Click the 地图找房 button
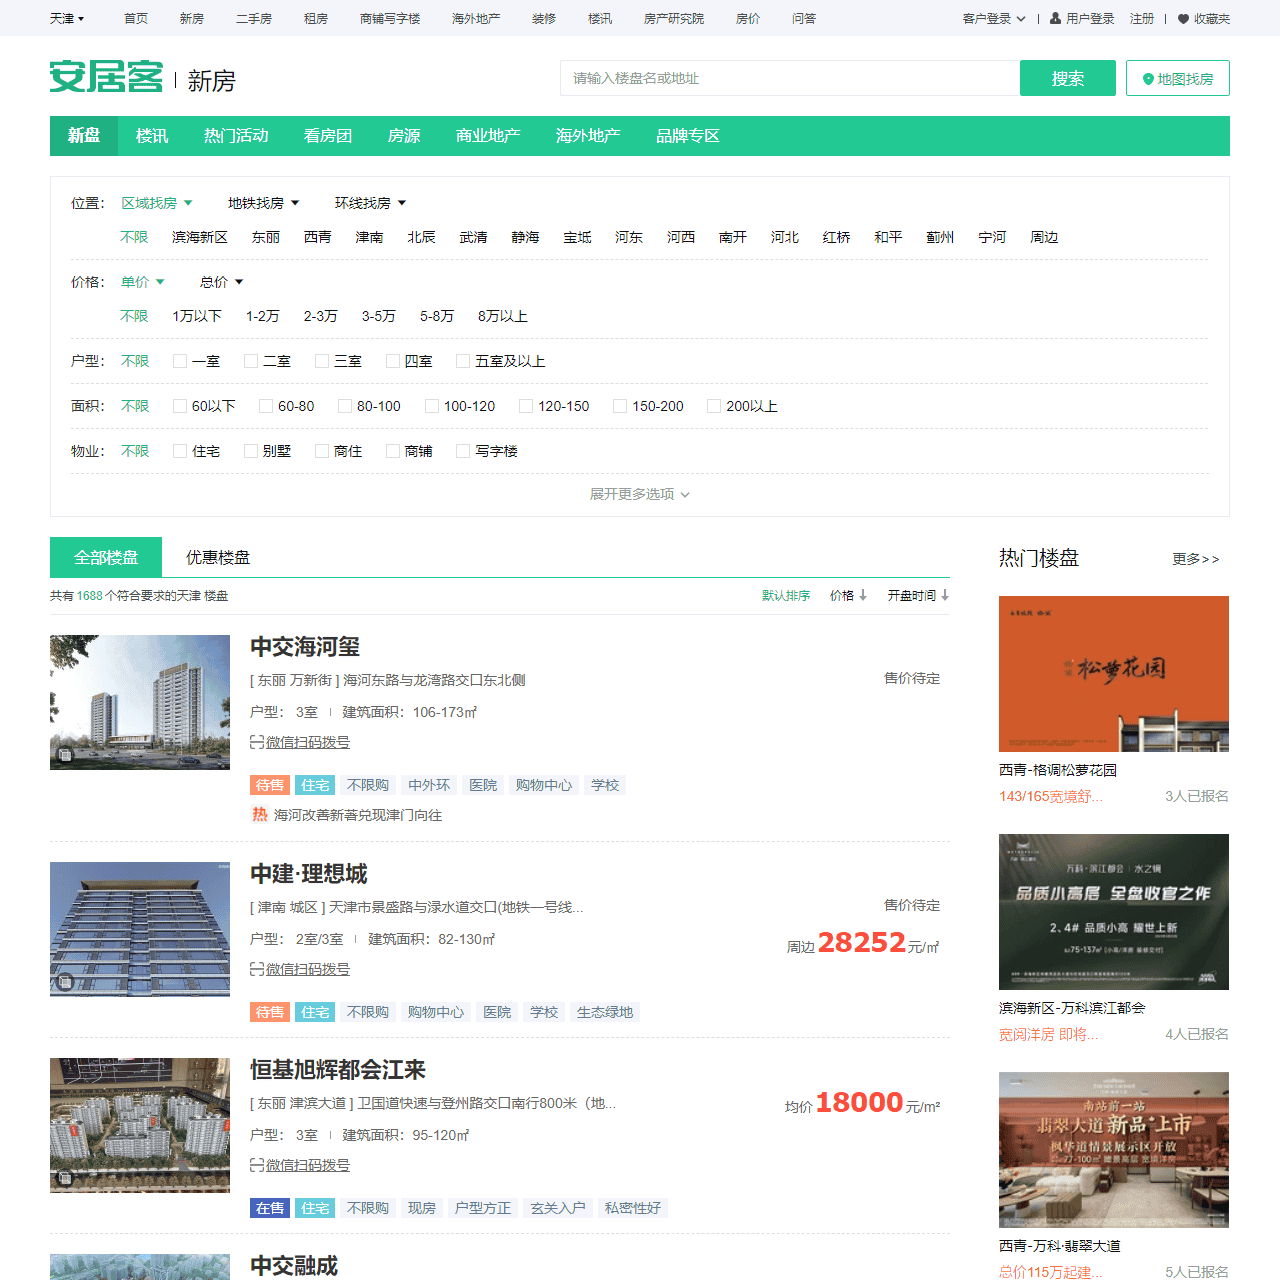Image resolution: width=1280 pixels, height=1280 pixels. [x=1178, y=78]
